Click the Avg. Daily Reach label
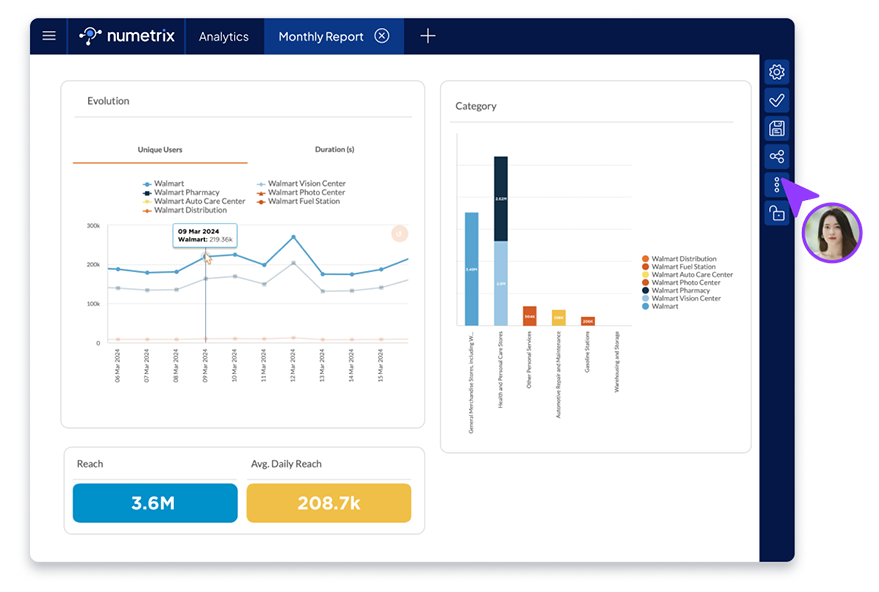The height and width of the screenshot is (592, 879). (286, 464)
